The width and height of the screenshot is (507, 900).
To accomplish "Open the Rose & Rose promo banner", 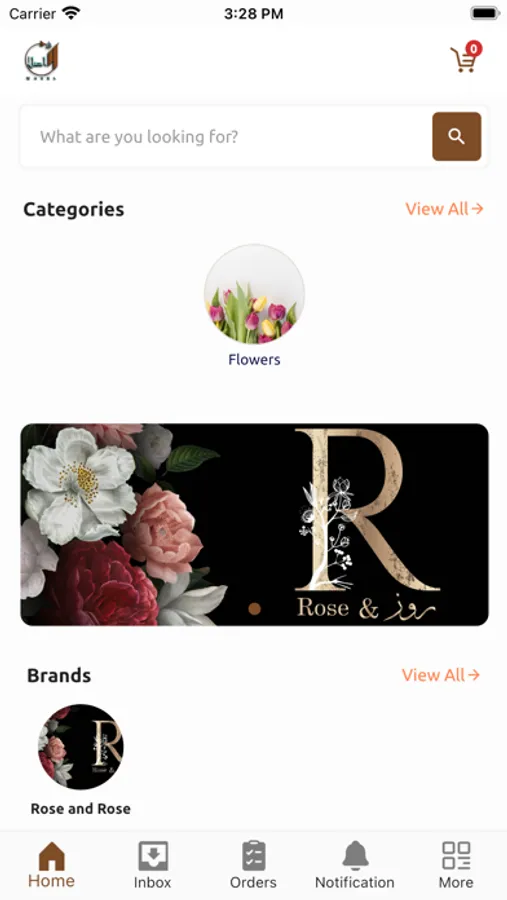I will pyautogui.click(x=254, y=525).
